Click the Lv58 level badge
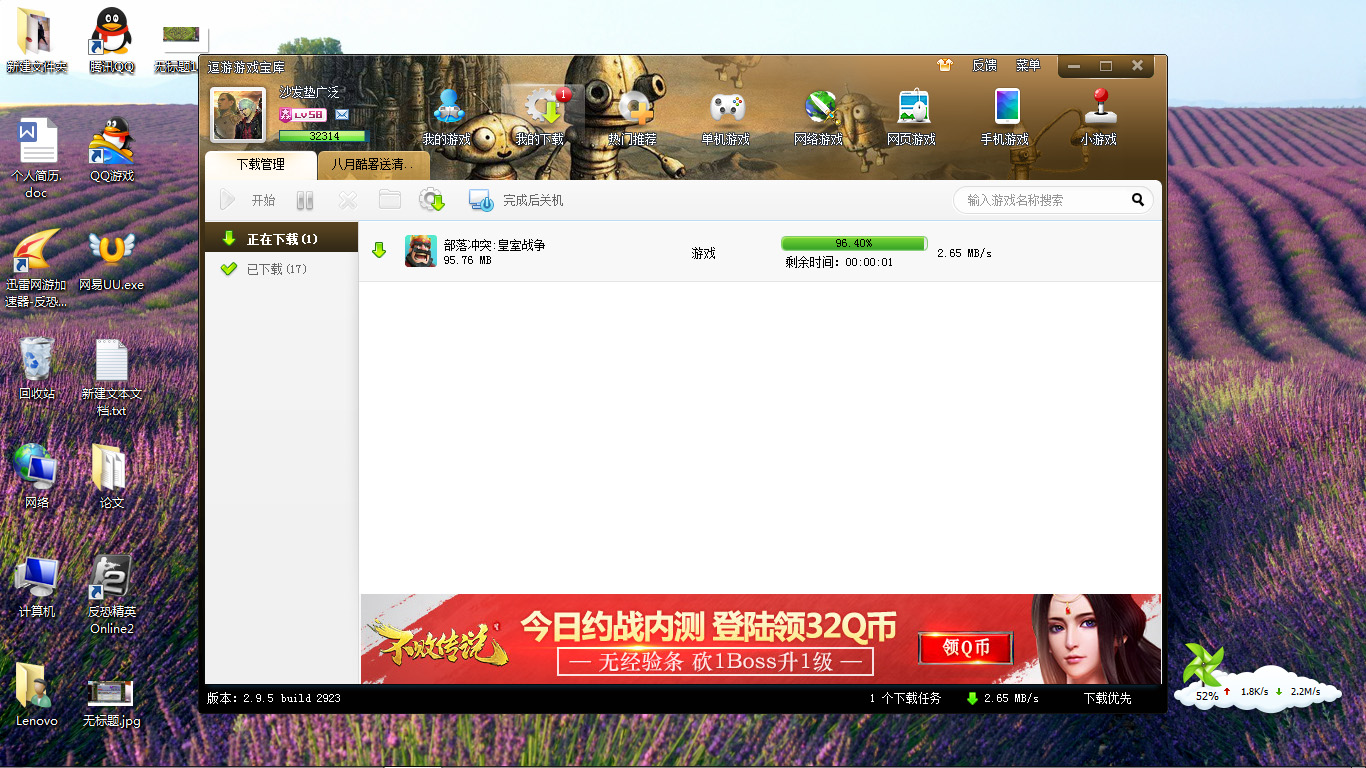This screenshot has height=768, width=1366. [x=303, y=115]
